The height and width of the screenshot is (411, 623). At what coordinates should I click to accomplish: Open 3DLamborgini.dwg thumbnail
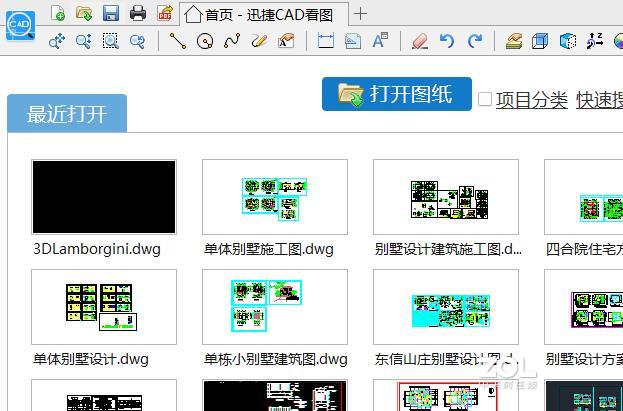tap(104, 197)
